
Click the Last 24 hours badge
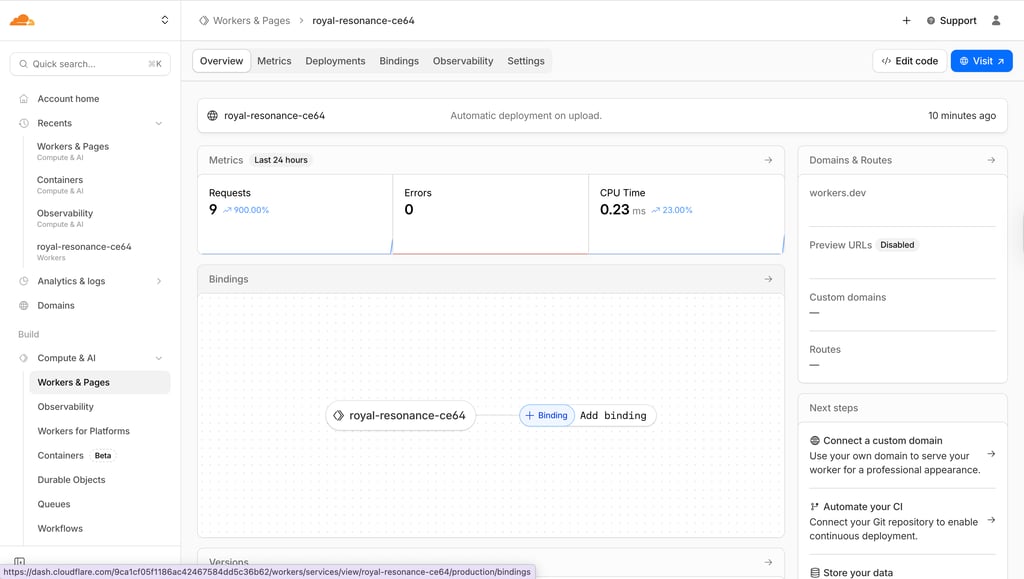(x=281, y=160)
